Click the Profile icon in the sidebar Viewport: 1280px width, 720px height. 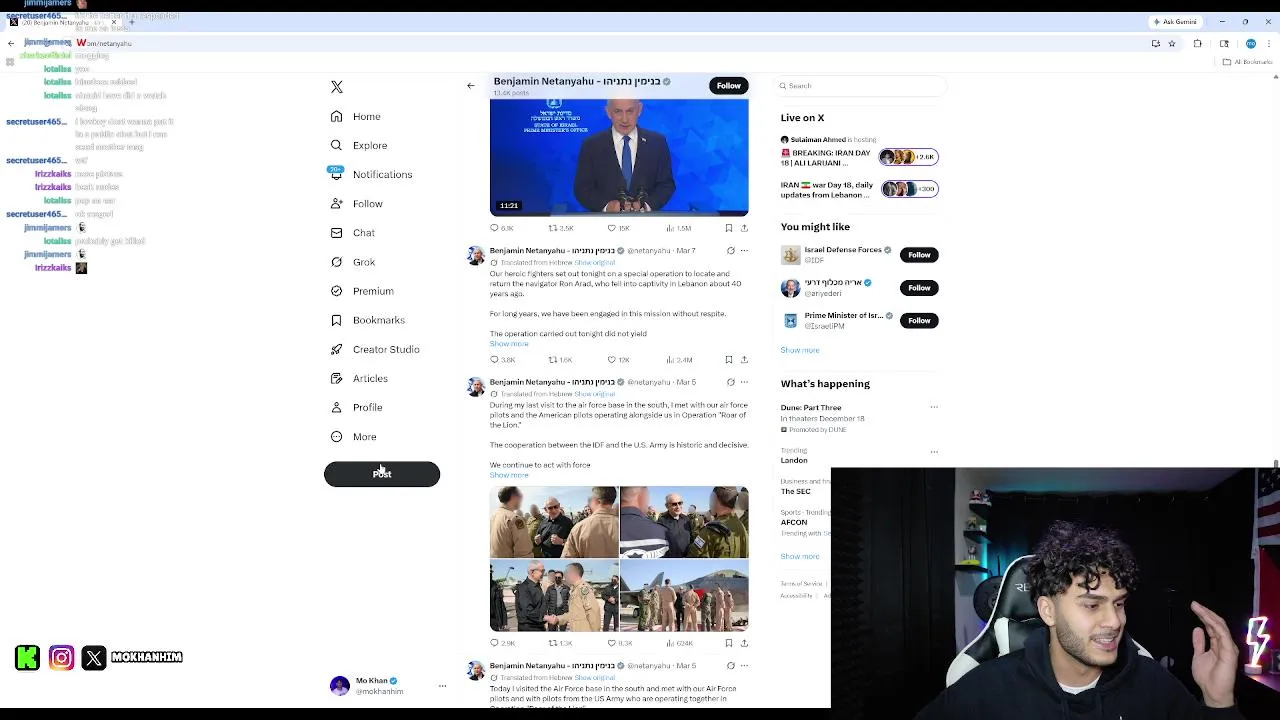coord(336,408)
